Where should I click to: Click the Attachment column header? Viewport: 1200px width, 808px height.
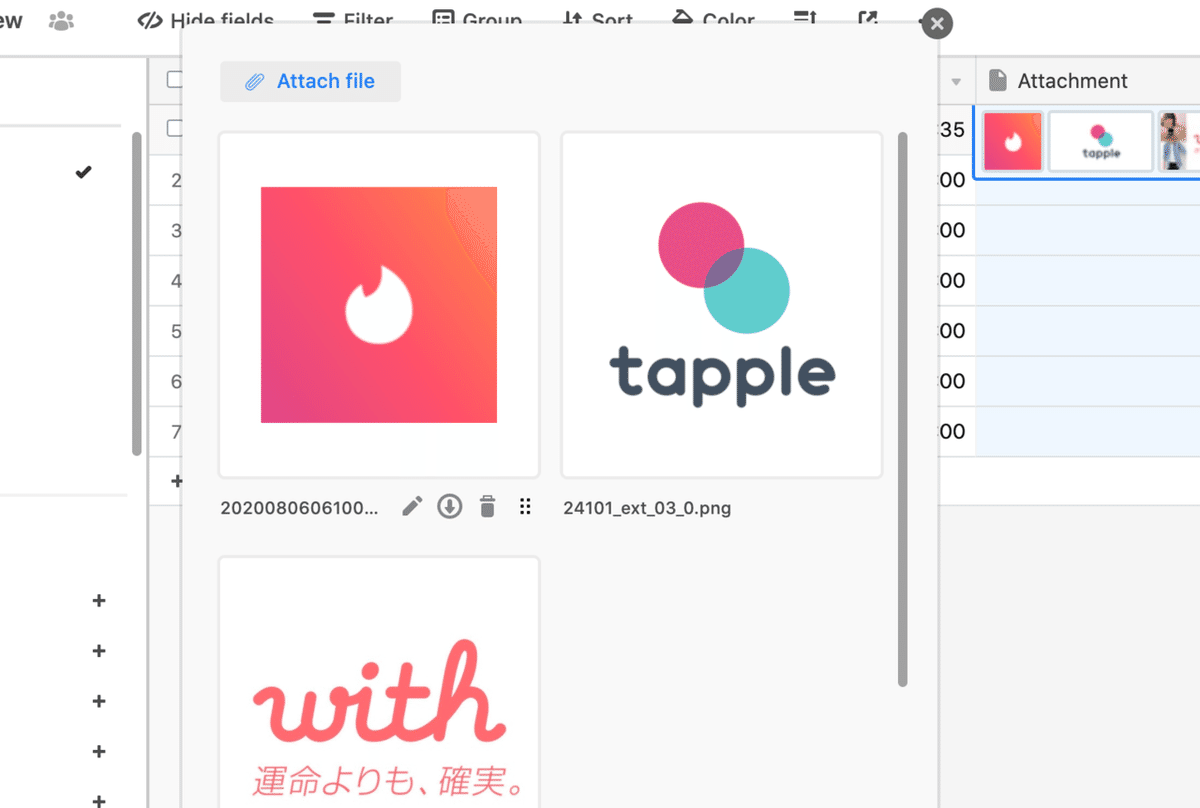coord(1088,81)
